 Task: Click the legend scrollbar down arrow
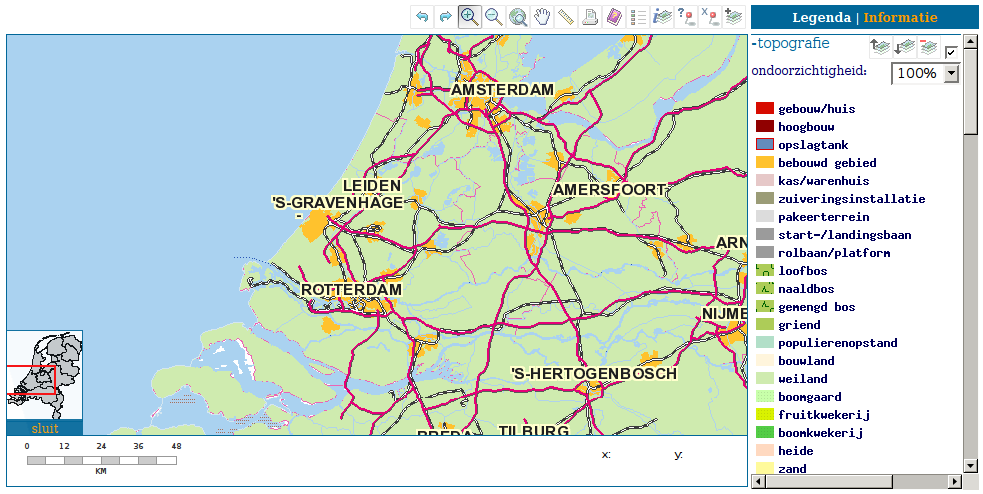tap(970, 465)
